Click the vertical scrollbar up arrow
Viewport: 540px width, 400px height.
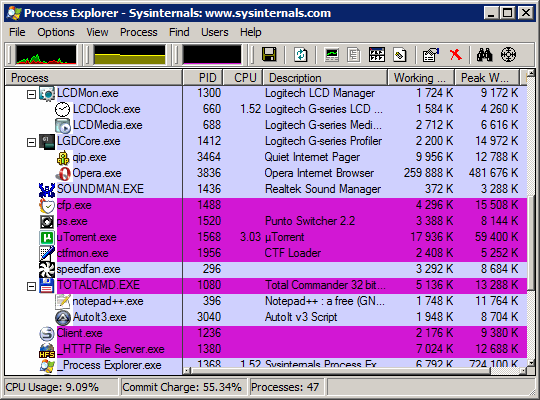coord(531,73)
